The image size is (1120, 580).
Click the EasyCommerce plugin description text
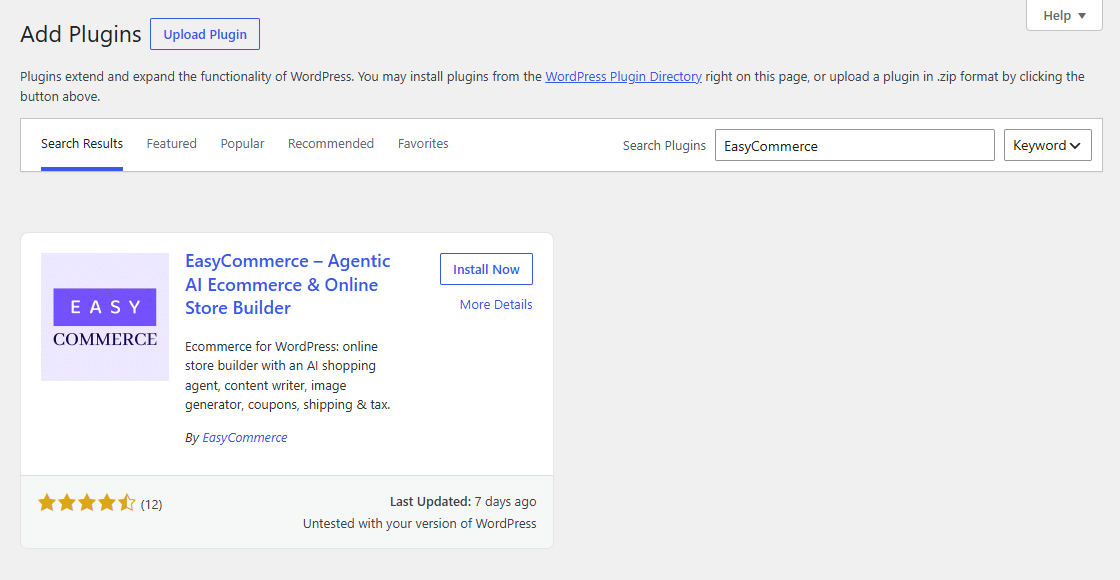click(288, 376)
